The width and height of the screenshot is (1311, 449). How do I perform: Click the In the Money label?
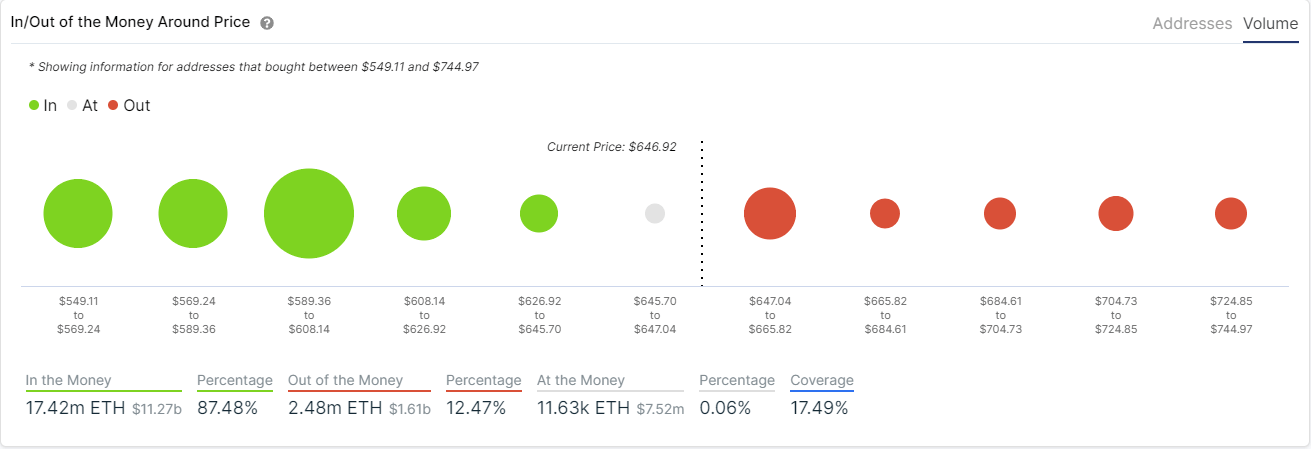click(69, 380)
